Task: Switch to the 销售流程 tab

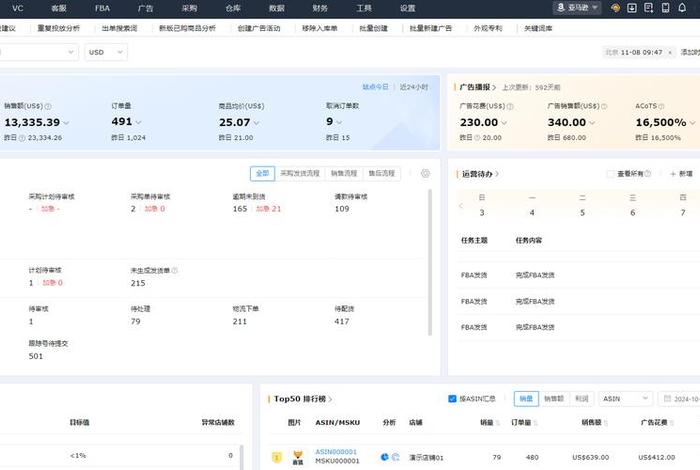Action: (x=344, y=174)
